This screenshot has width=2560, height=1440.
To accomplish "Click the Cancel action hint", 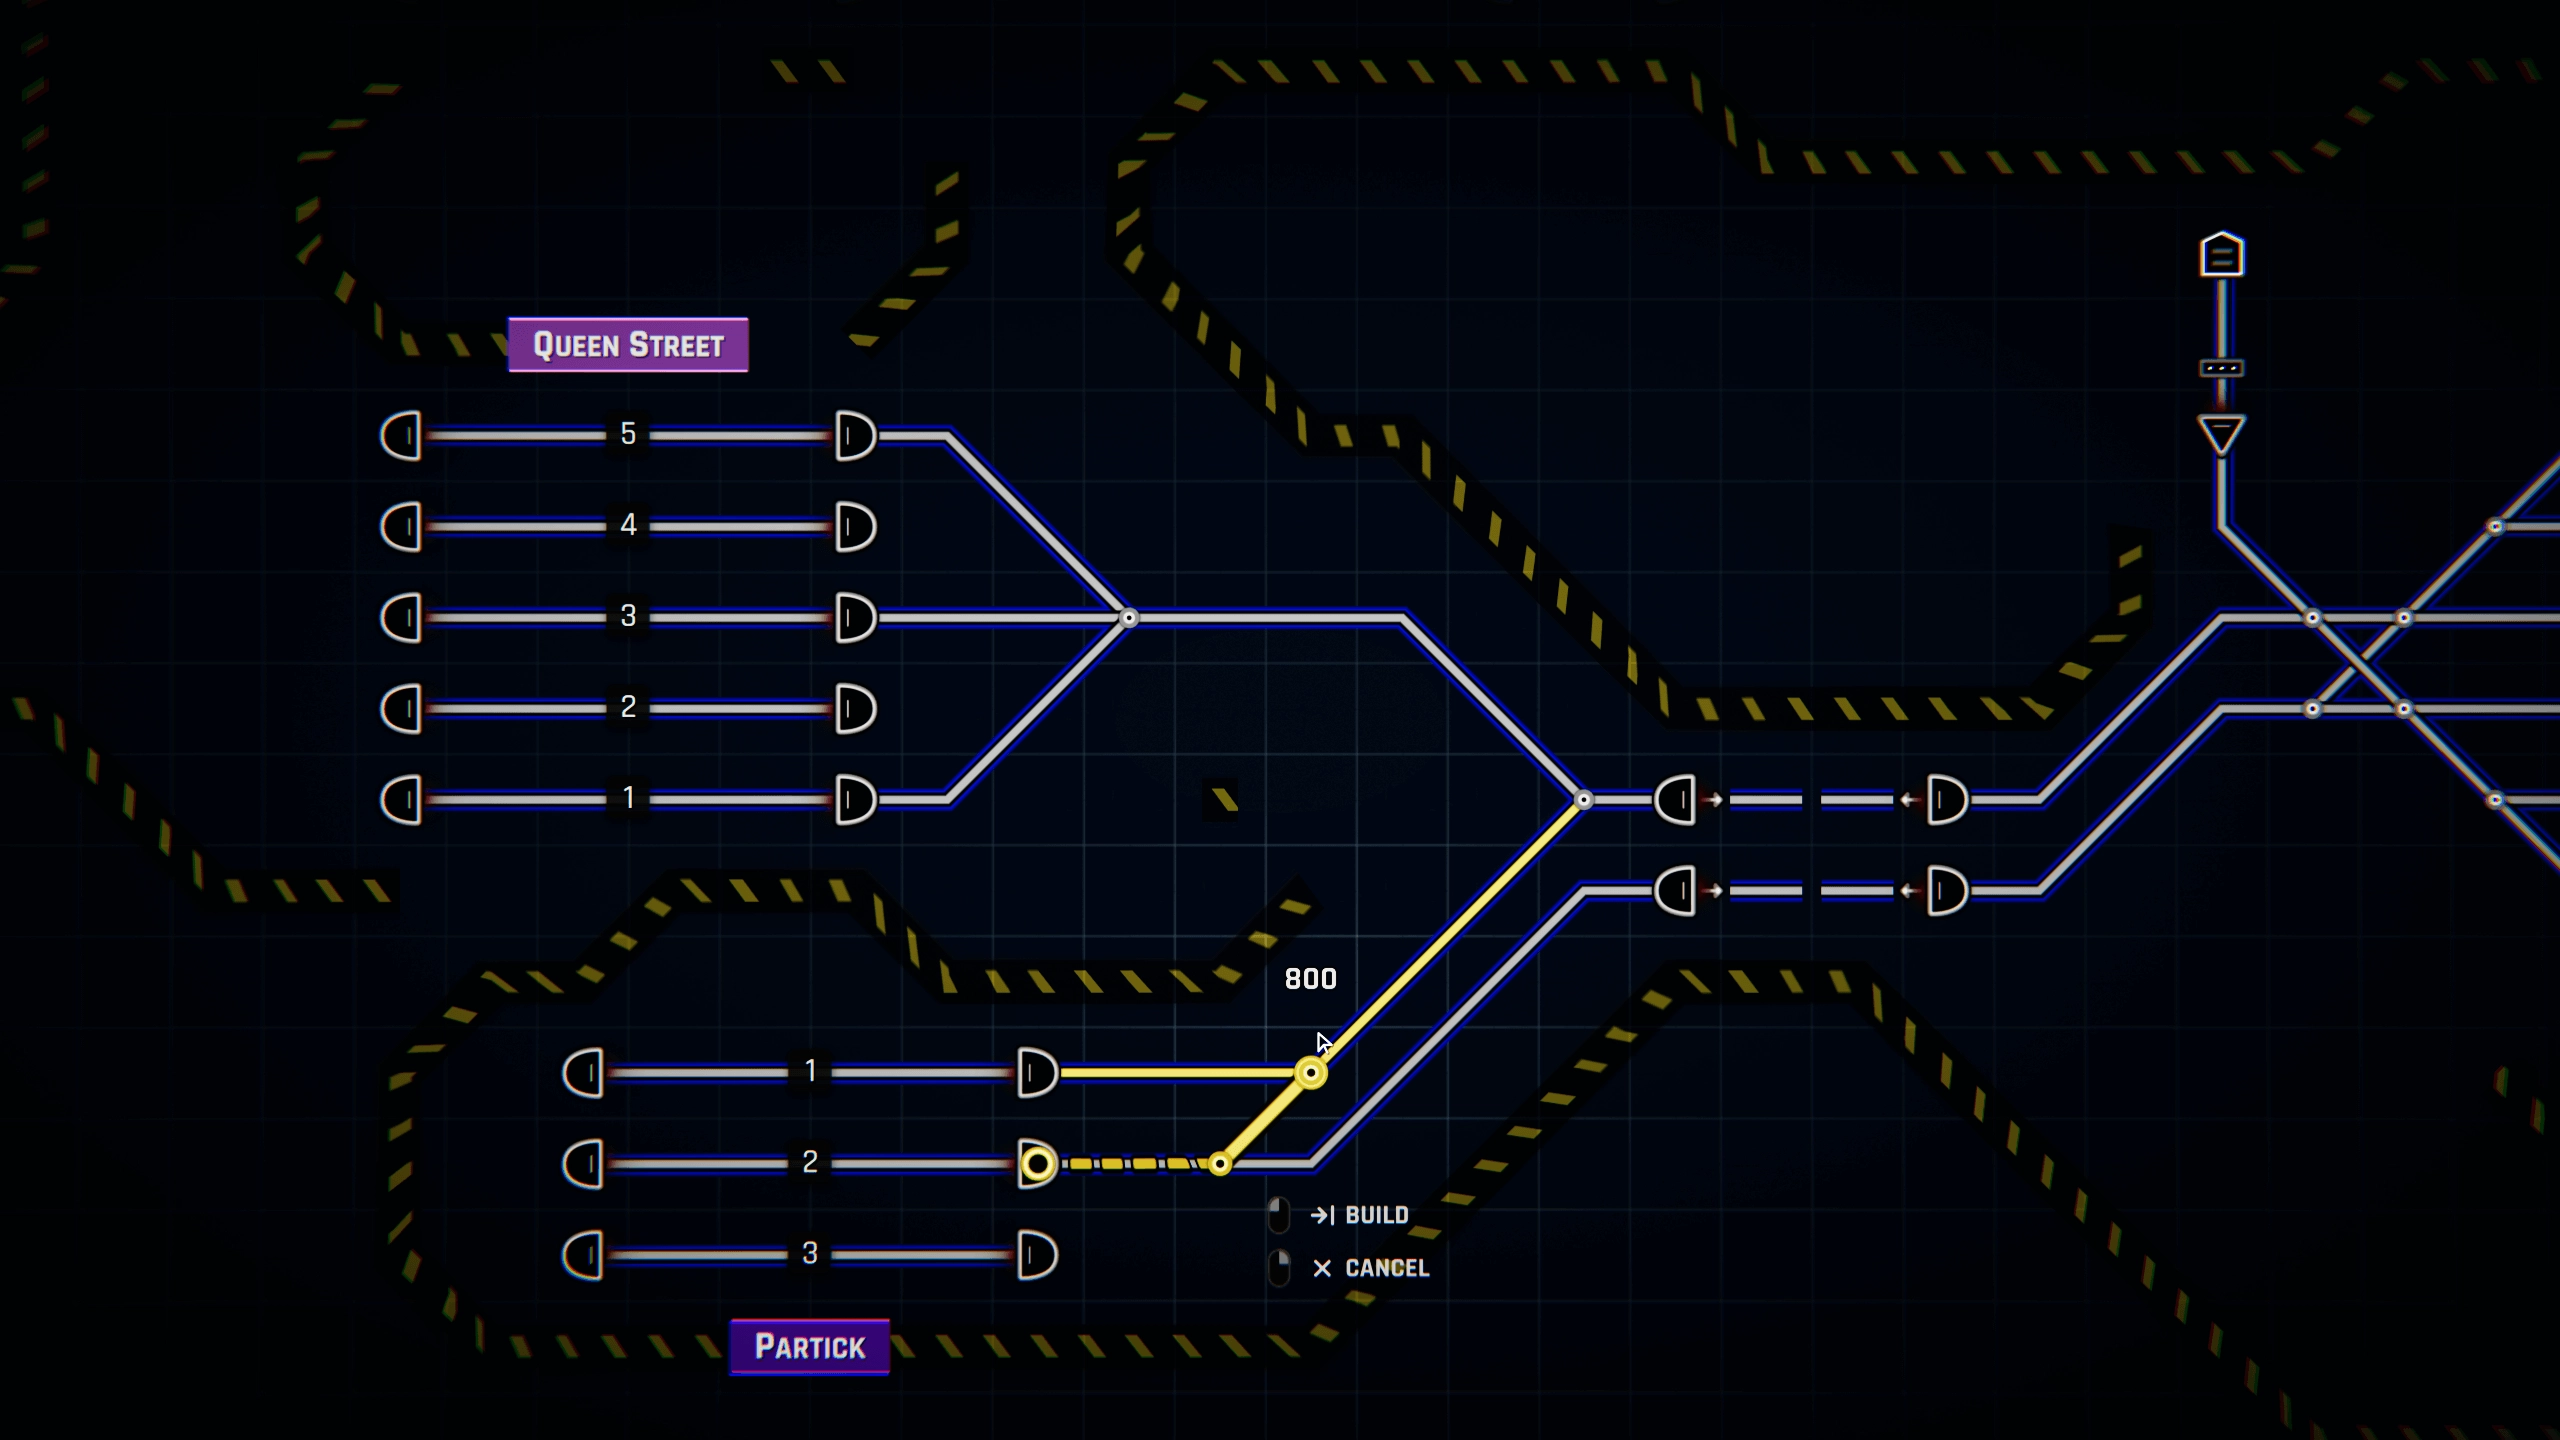I will pos(1349,1268).
